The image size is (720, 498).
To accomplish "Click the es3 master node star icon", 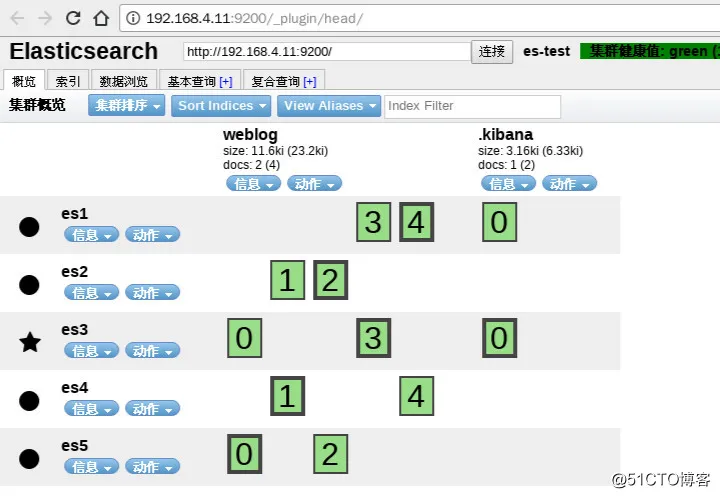I will click(x=30, y=342).
